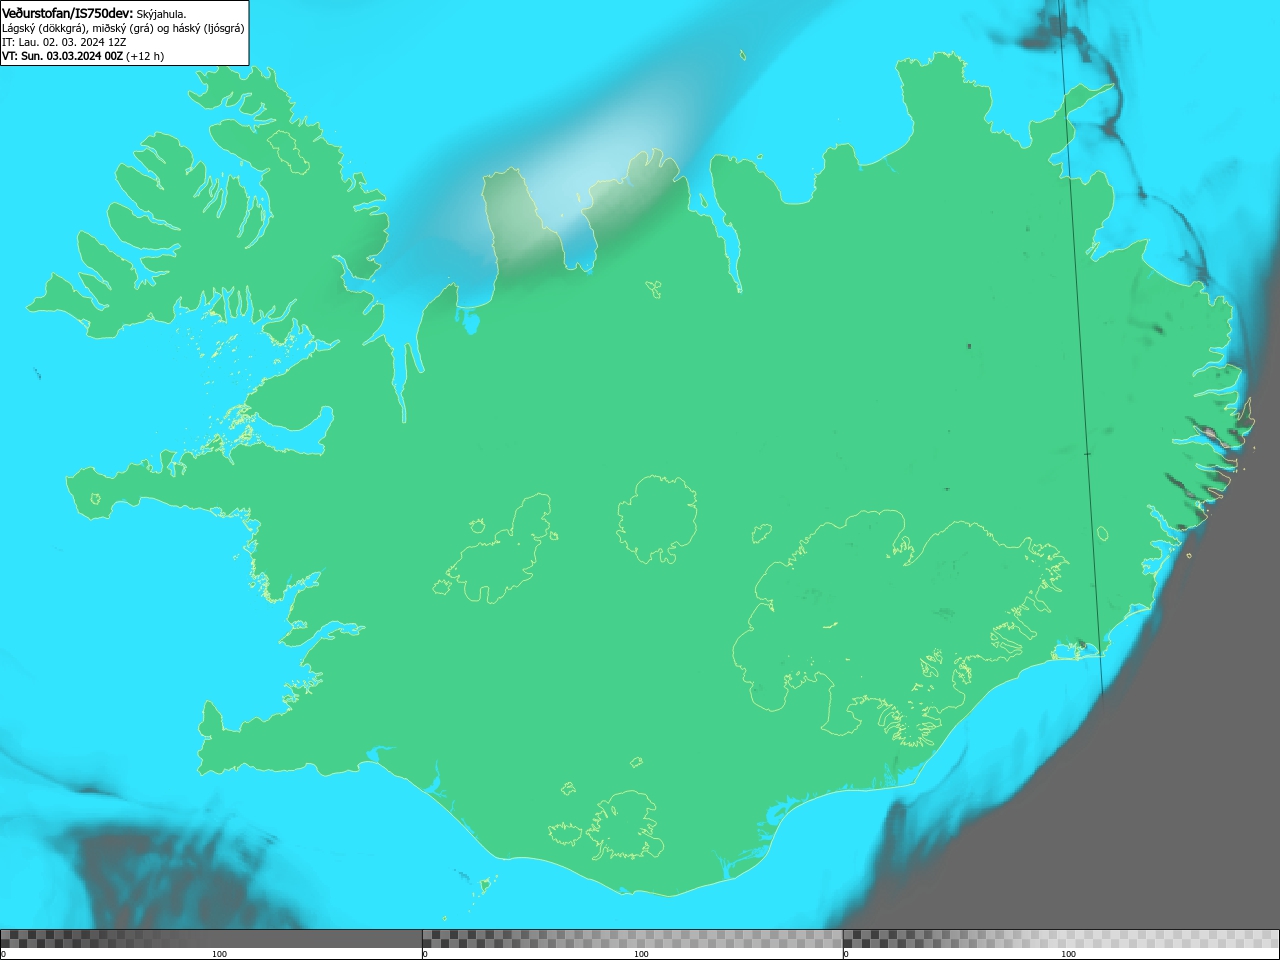Click the dark grey low-cloud colorbar

[211, 939]
